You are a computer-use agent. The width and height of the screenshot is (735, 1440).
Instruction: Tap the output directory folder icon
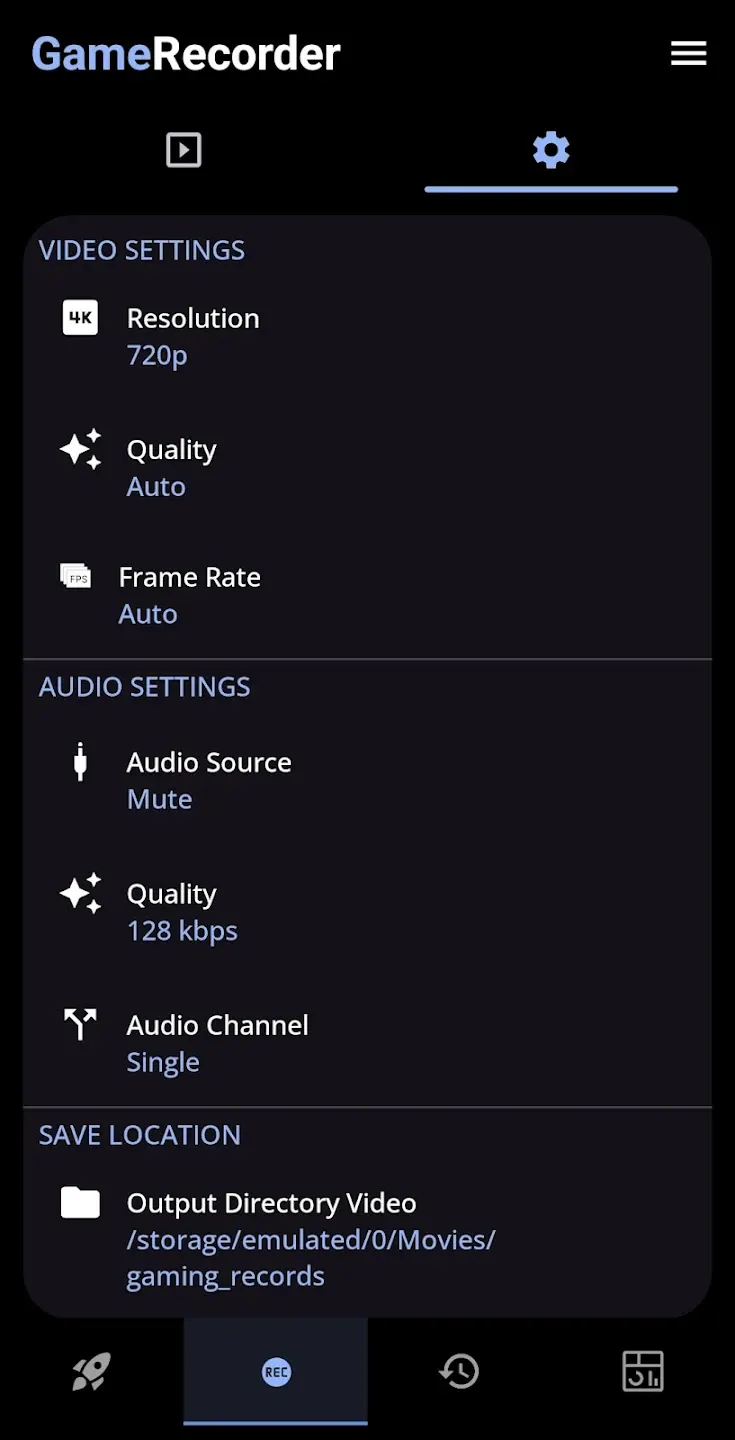click(x=80, y=1203)
